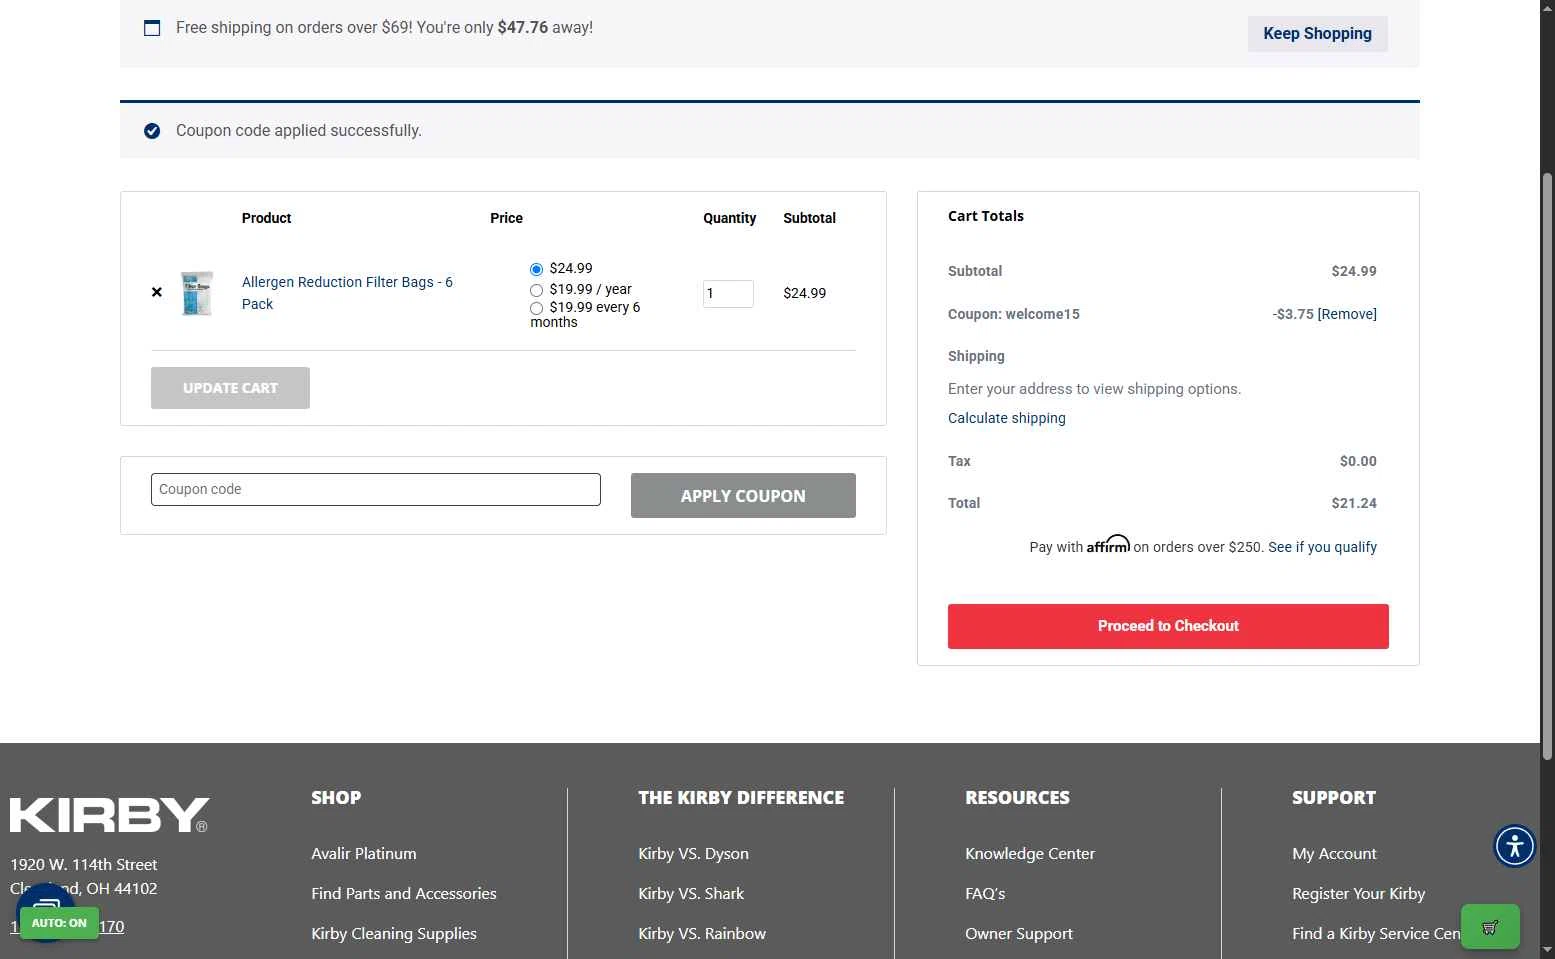Open Kirby VS. Dyson comparison

point(693,854)
